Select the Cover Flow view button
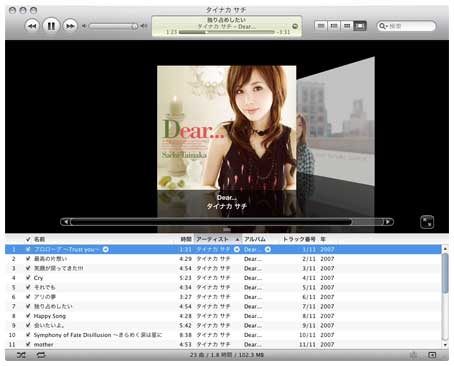 360,26
